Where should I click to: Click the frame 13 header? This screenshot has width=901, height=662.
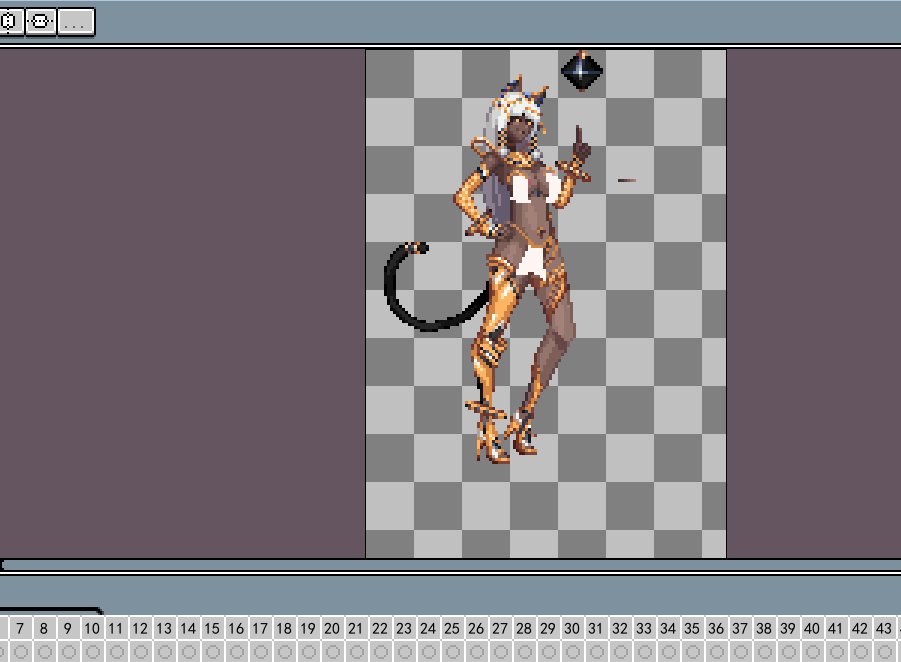point(164,628)
